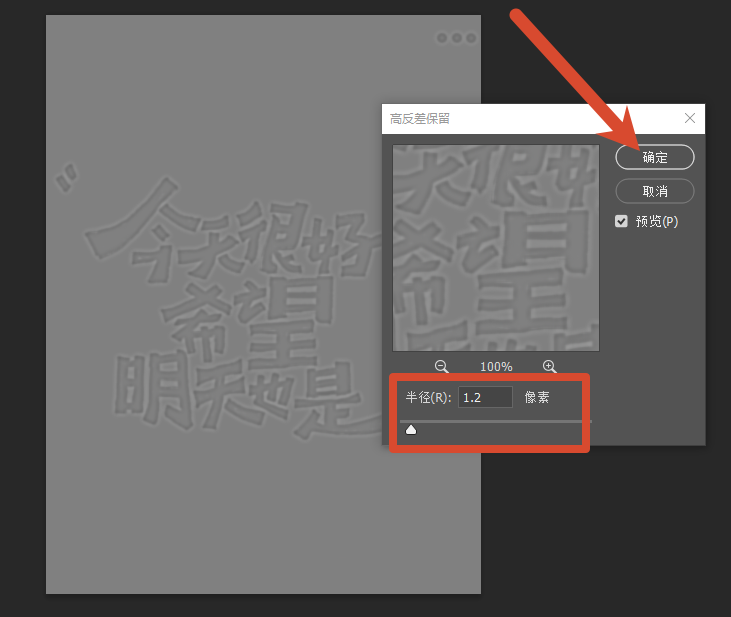Click the 100% zoom level text
Image resolution: width=731 pixels, height=617 pixels.
pyautogui.click(x=496, y=367)
